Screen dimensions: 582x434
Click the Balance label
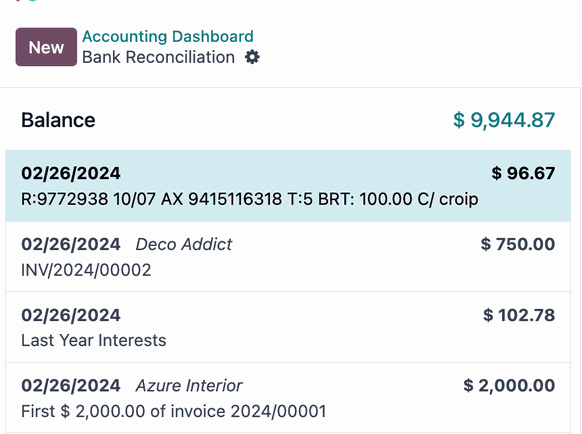[58, 120]
